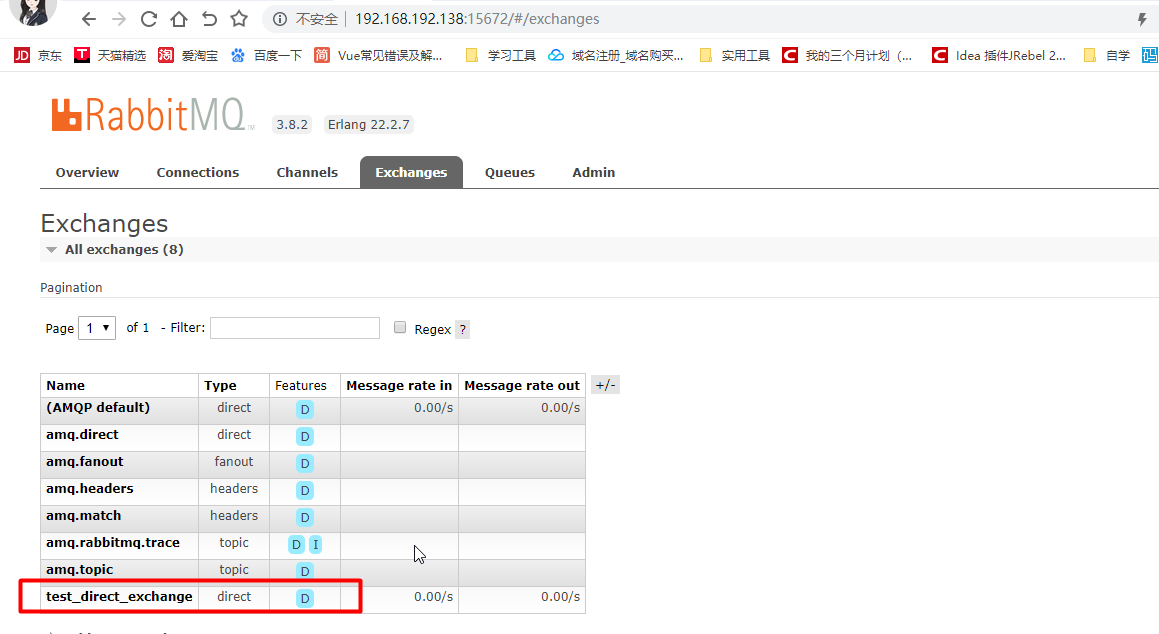The image size is (1159, 634).
Task: Click the I internal badge for amq.rabbitmq.trace
Action: pos(316,545)
